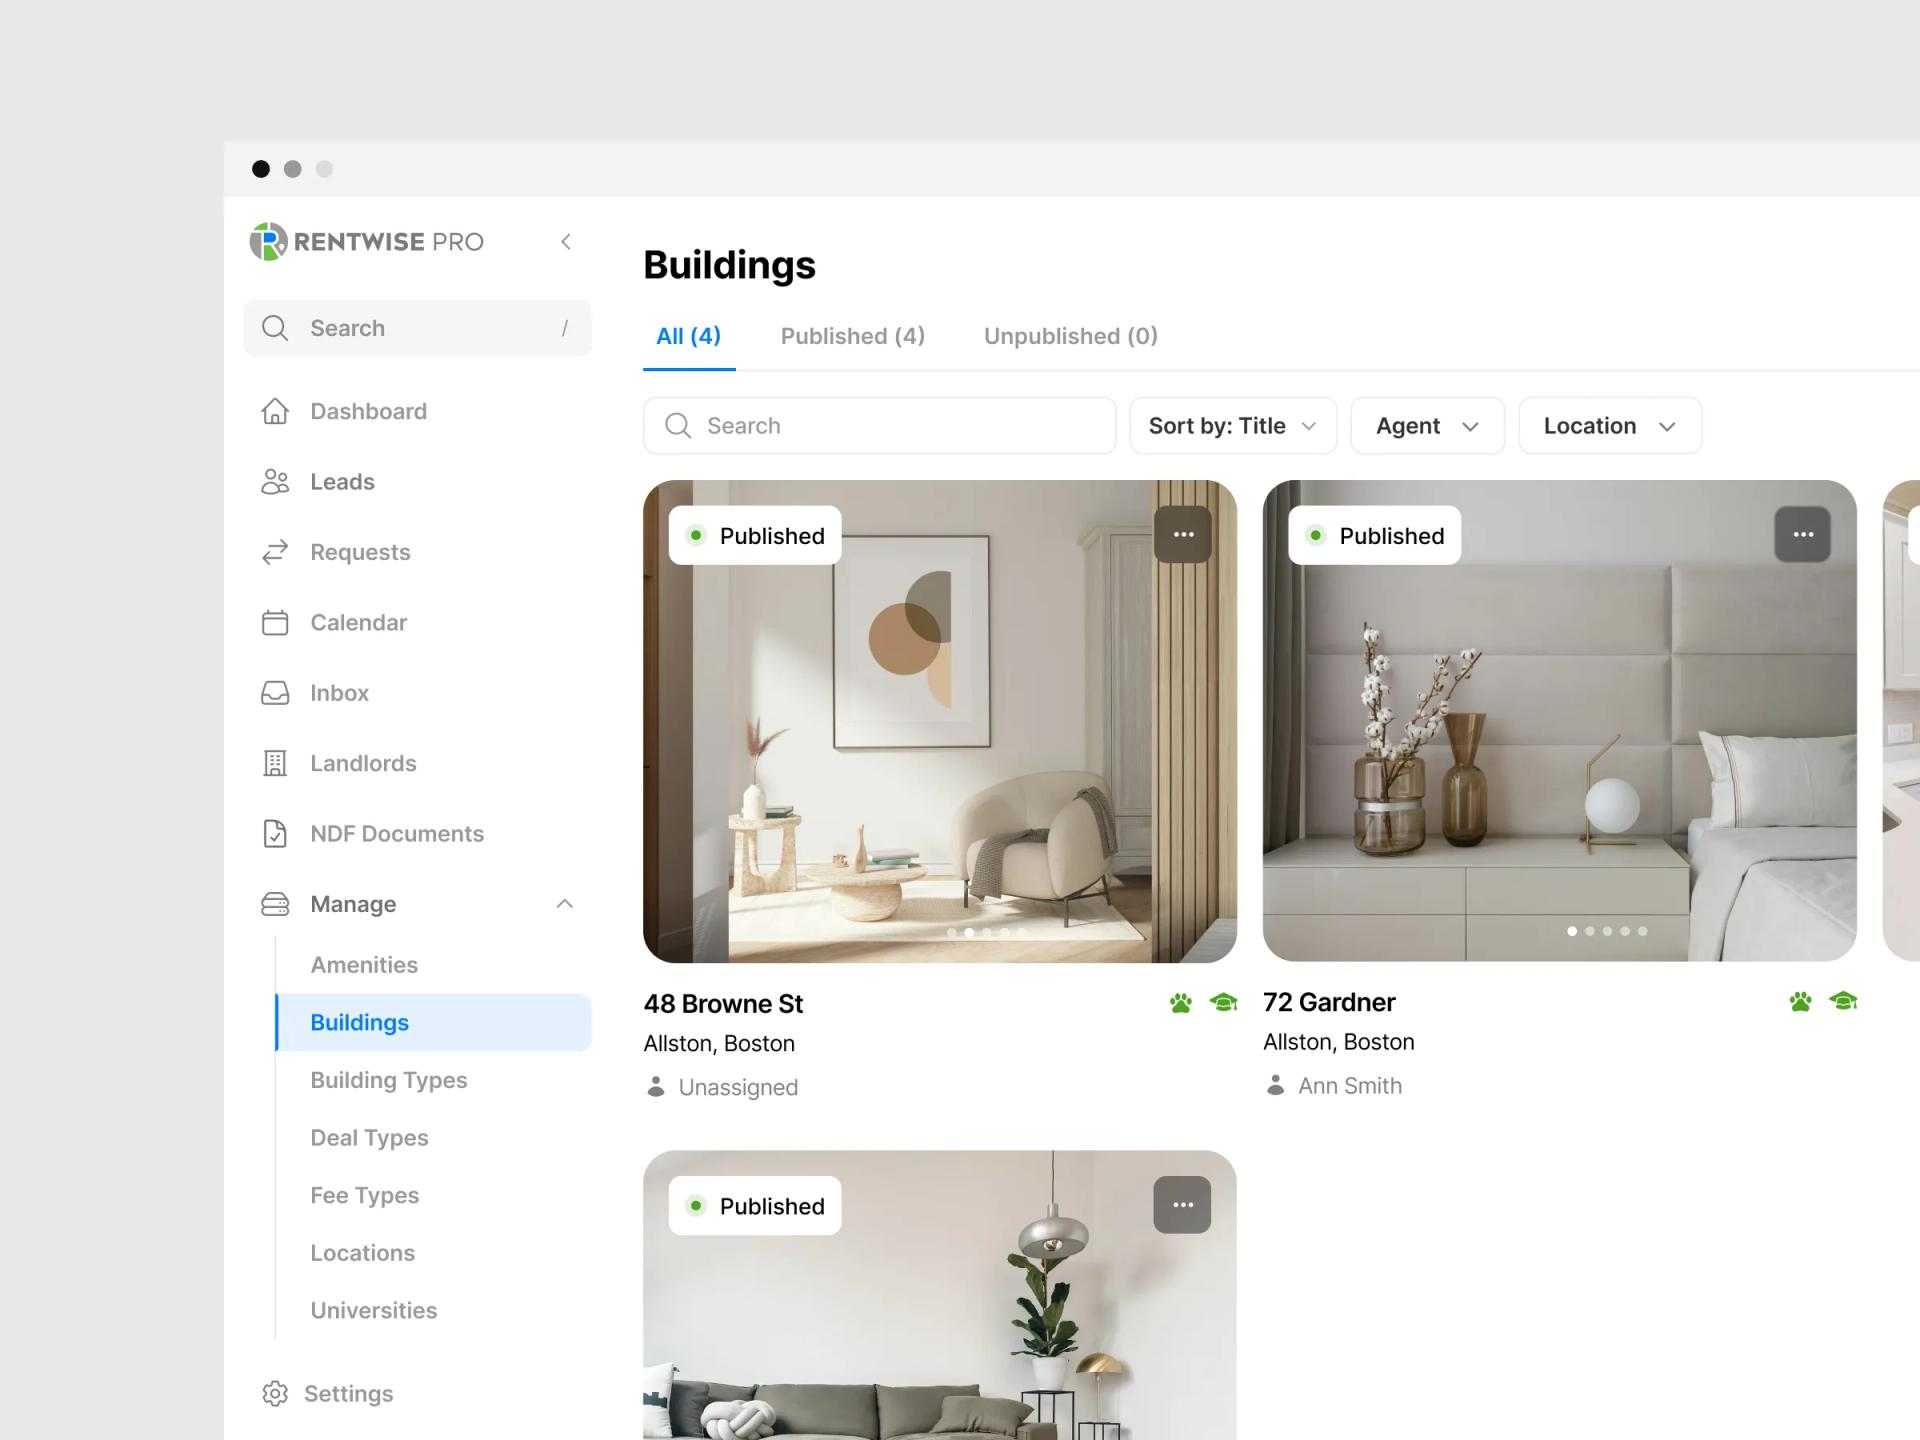This screenshot has height=1440, width=1920.
Task: Click the sidebar Search field
Action: (x=418, y=328)
